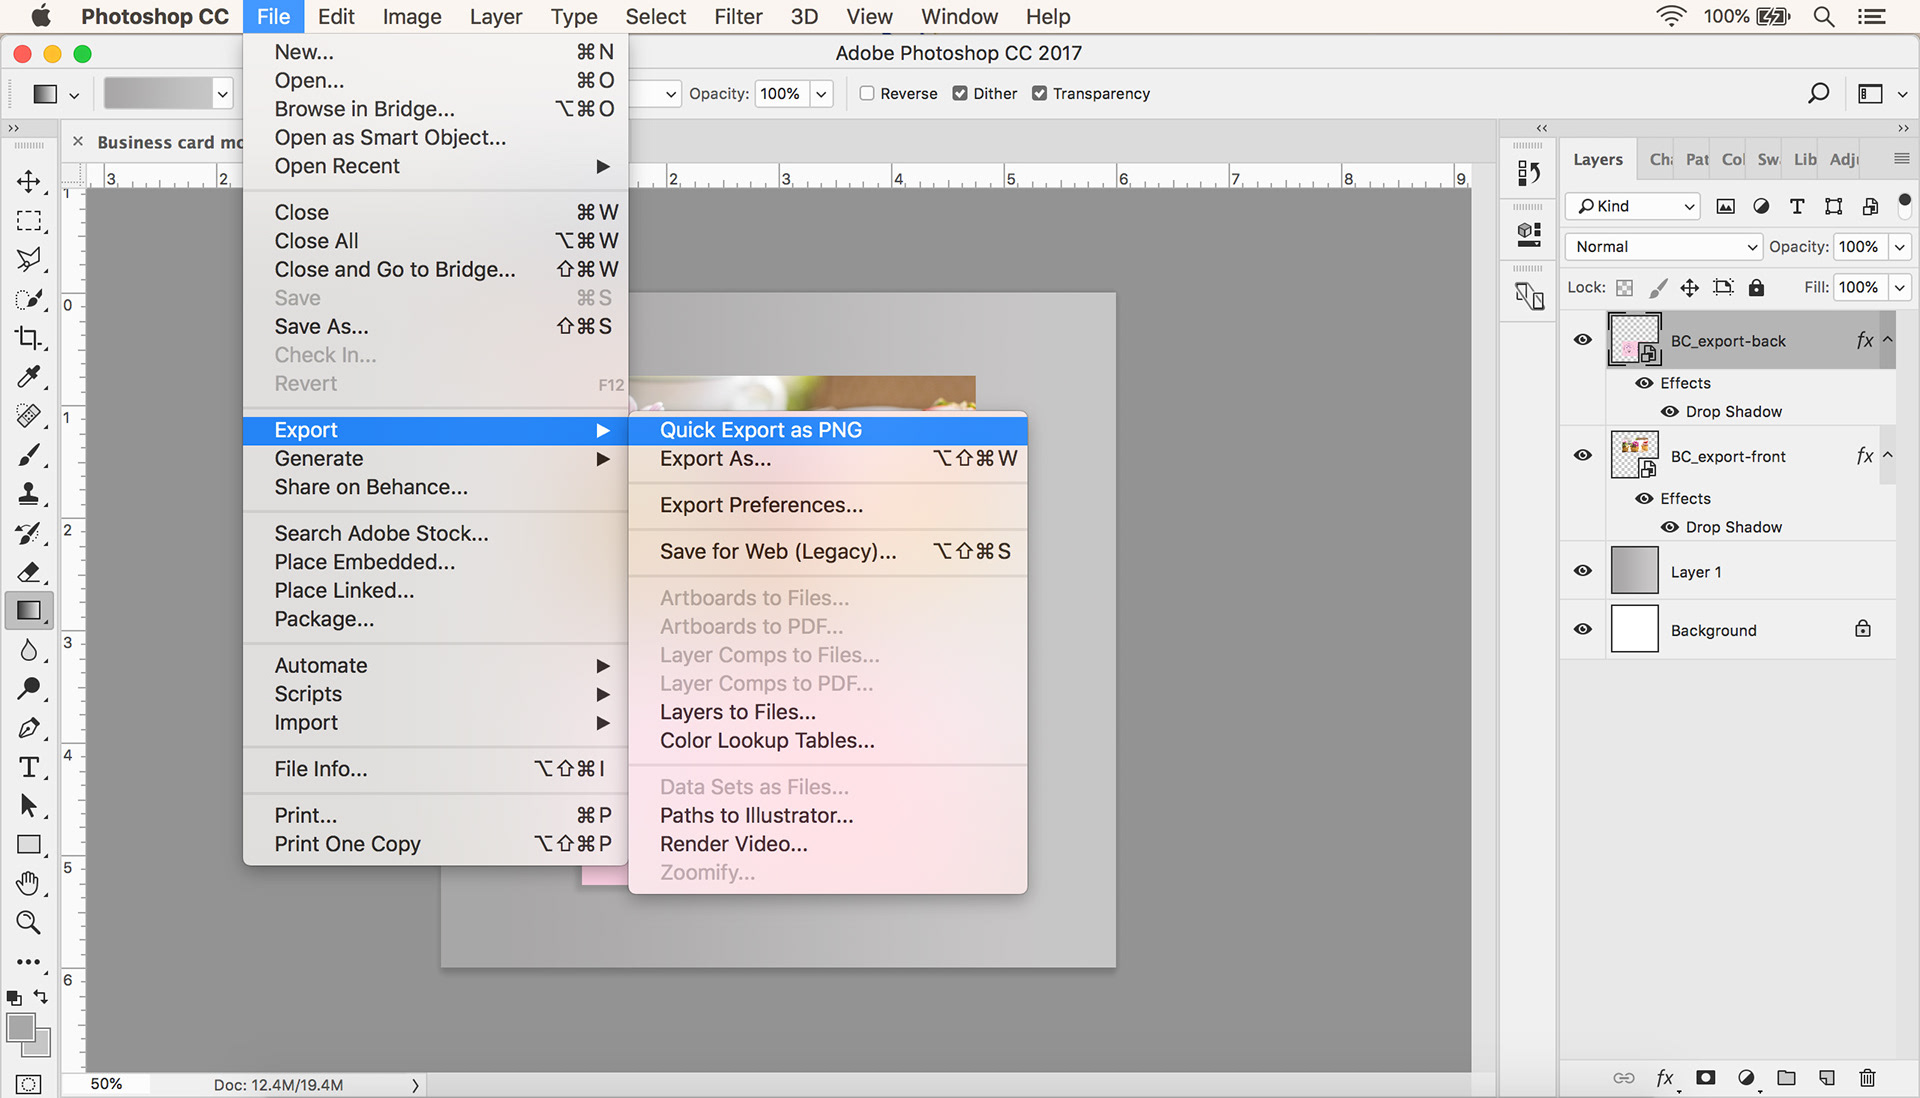Choose Save As... in File menu
This screenshot has height=1098, width=1920.
(x=435, y=327)
